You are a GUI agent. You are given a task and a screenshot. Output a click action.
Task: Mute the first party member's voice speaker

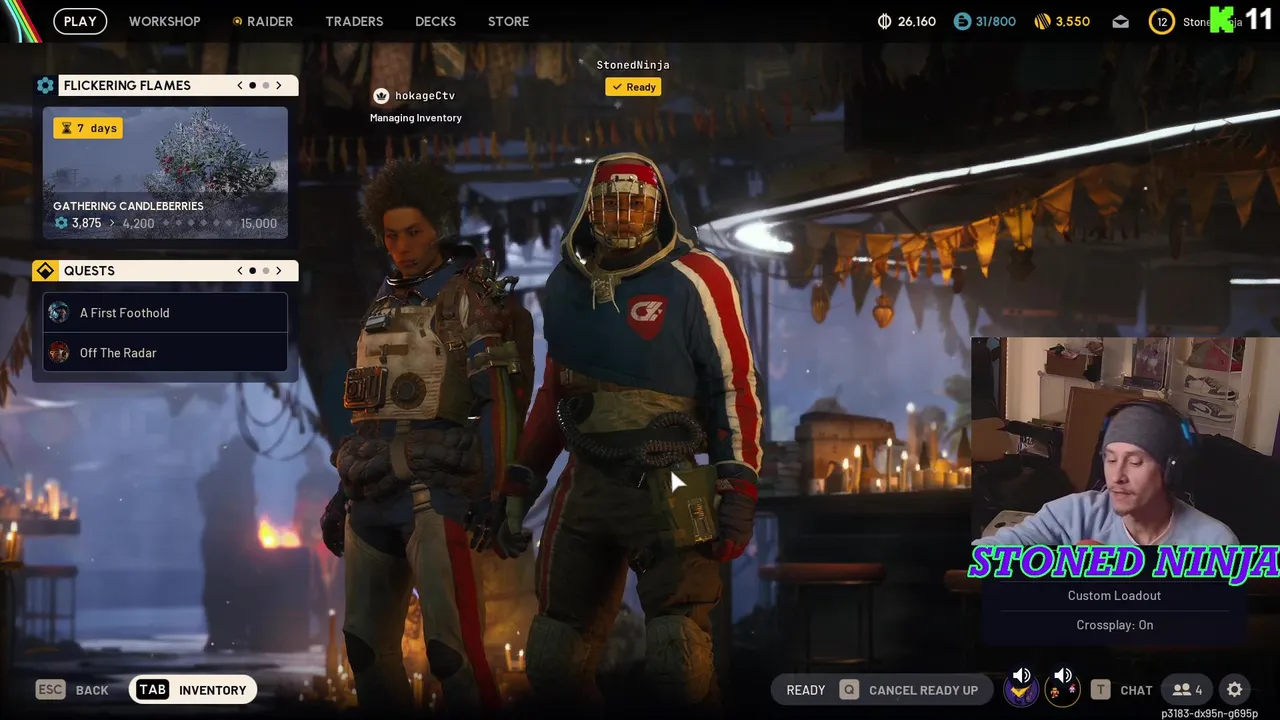1022,676
